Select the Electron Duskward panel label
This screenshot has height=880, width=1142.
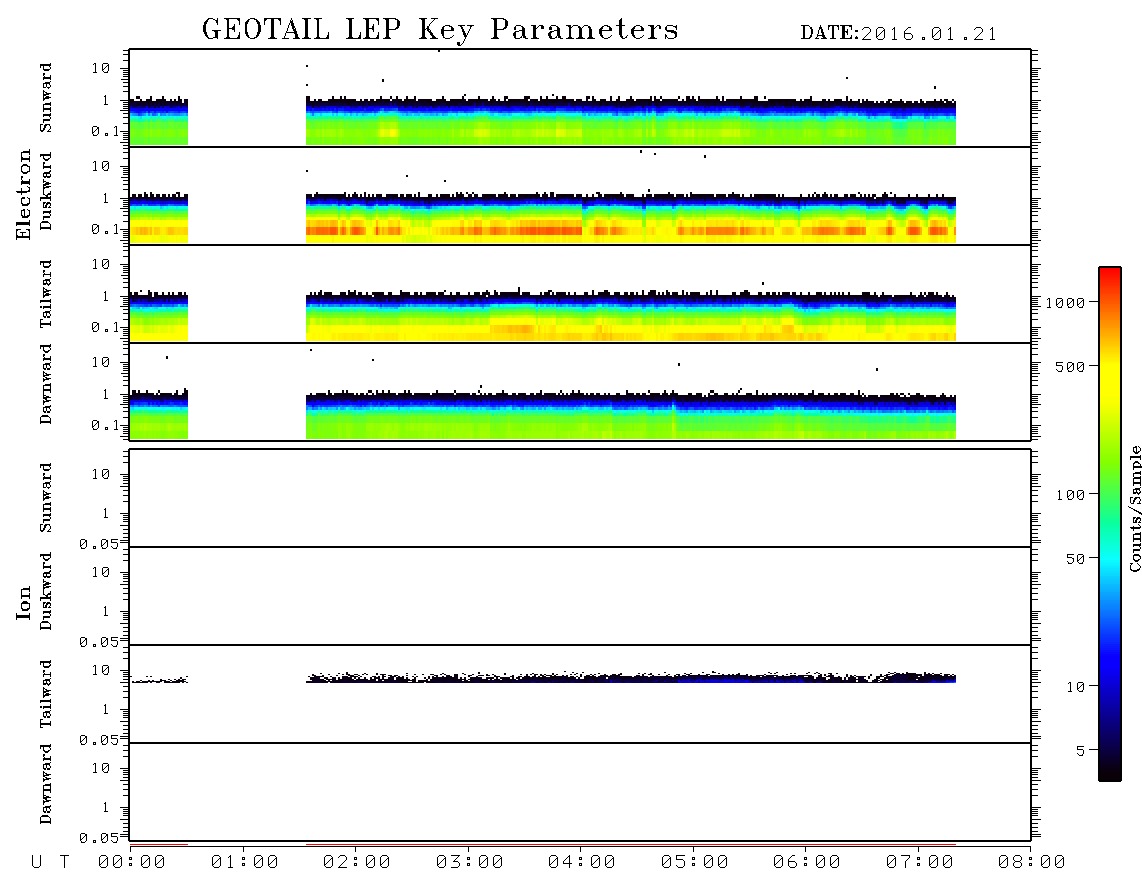(x=45, y=191)
